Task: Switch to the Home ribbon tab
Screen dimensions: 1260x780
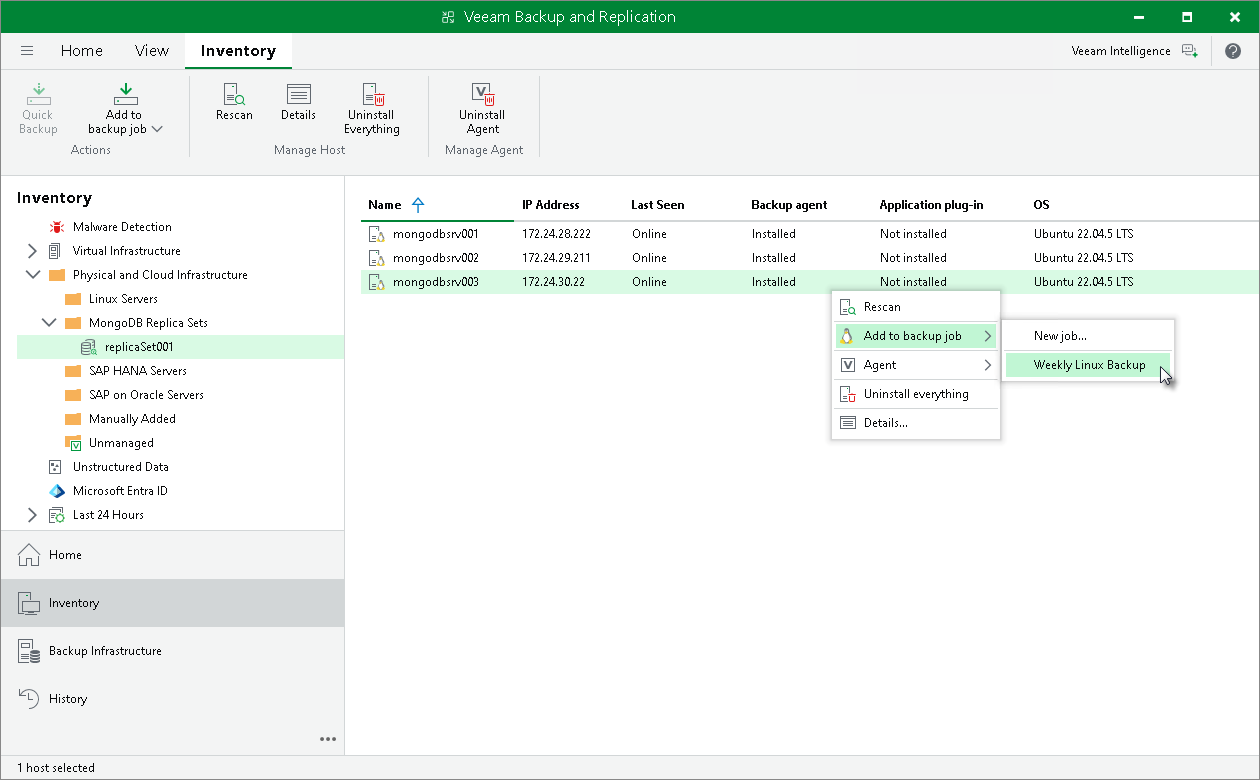Action: point(81,51)
